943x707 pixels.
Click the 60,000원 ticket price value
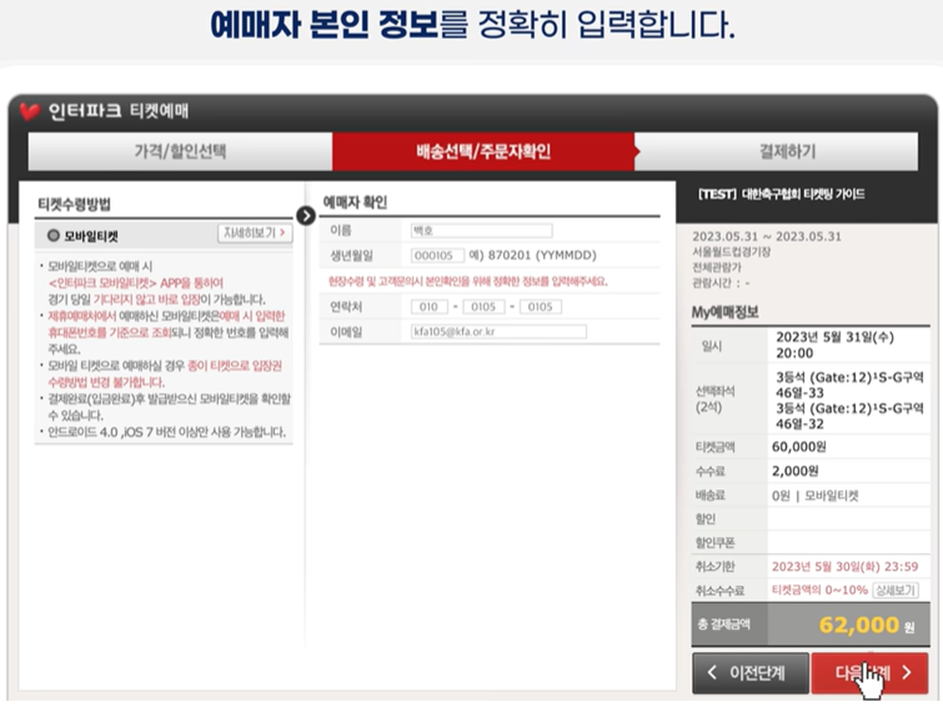pos(799,447)
